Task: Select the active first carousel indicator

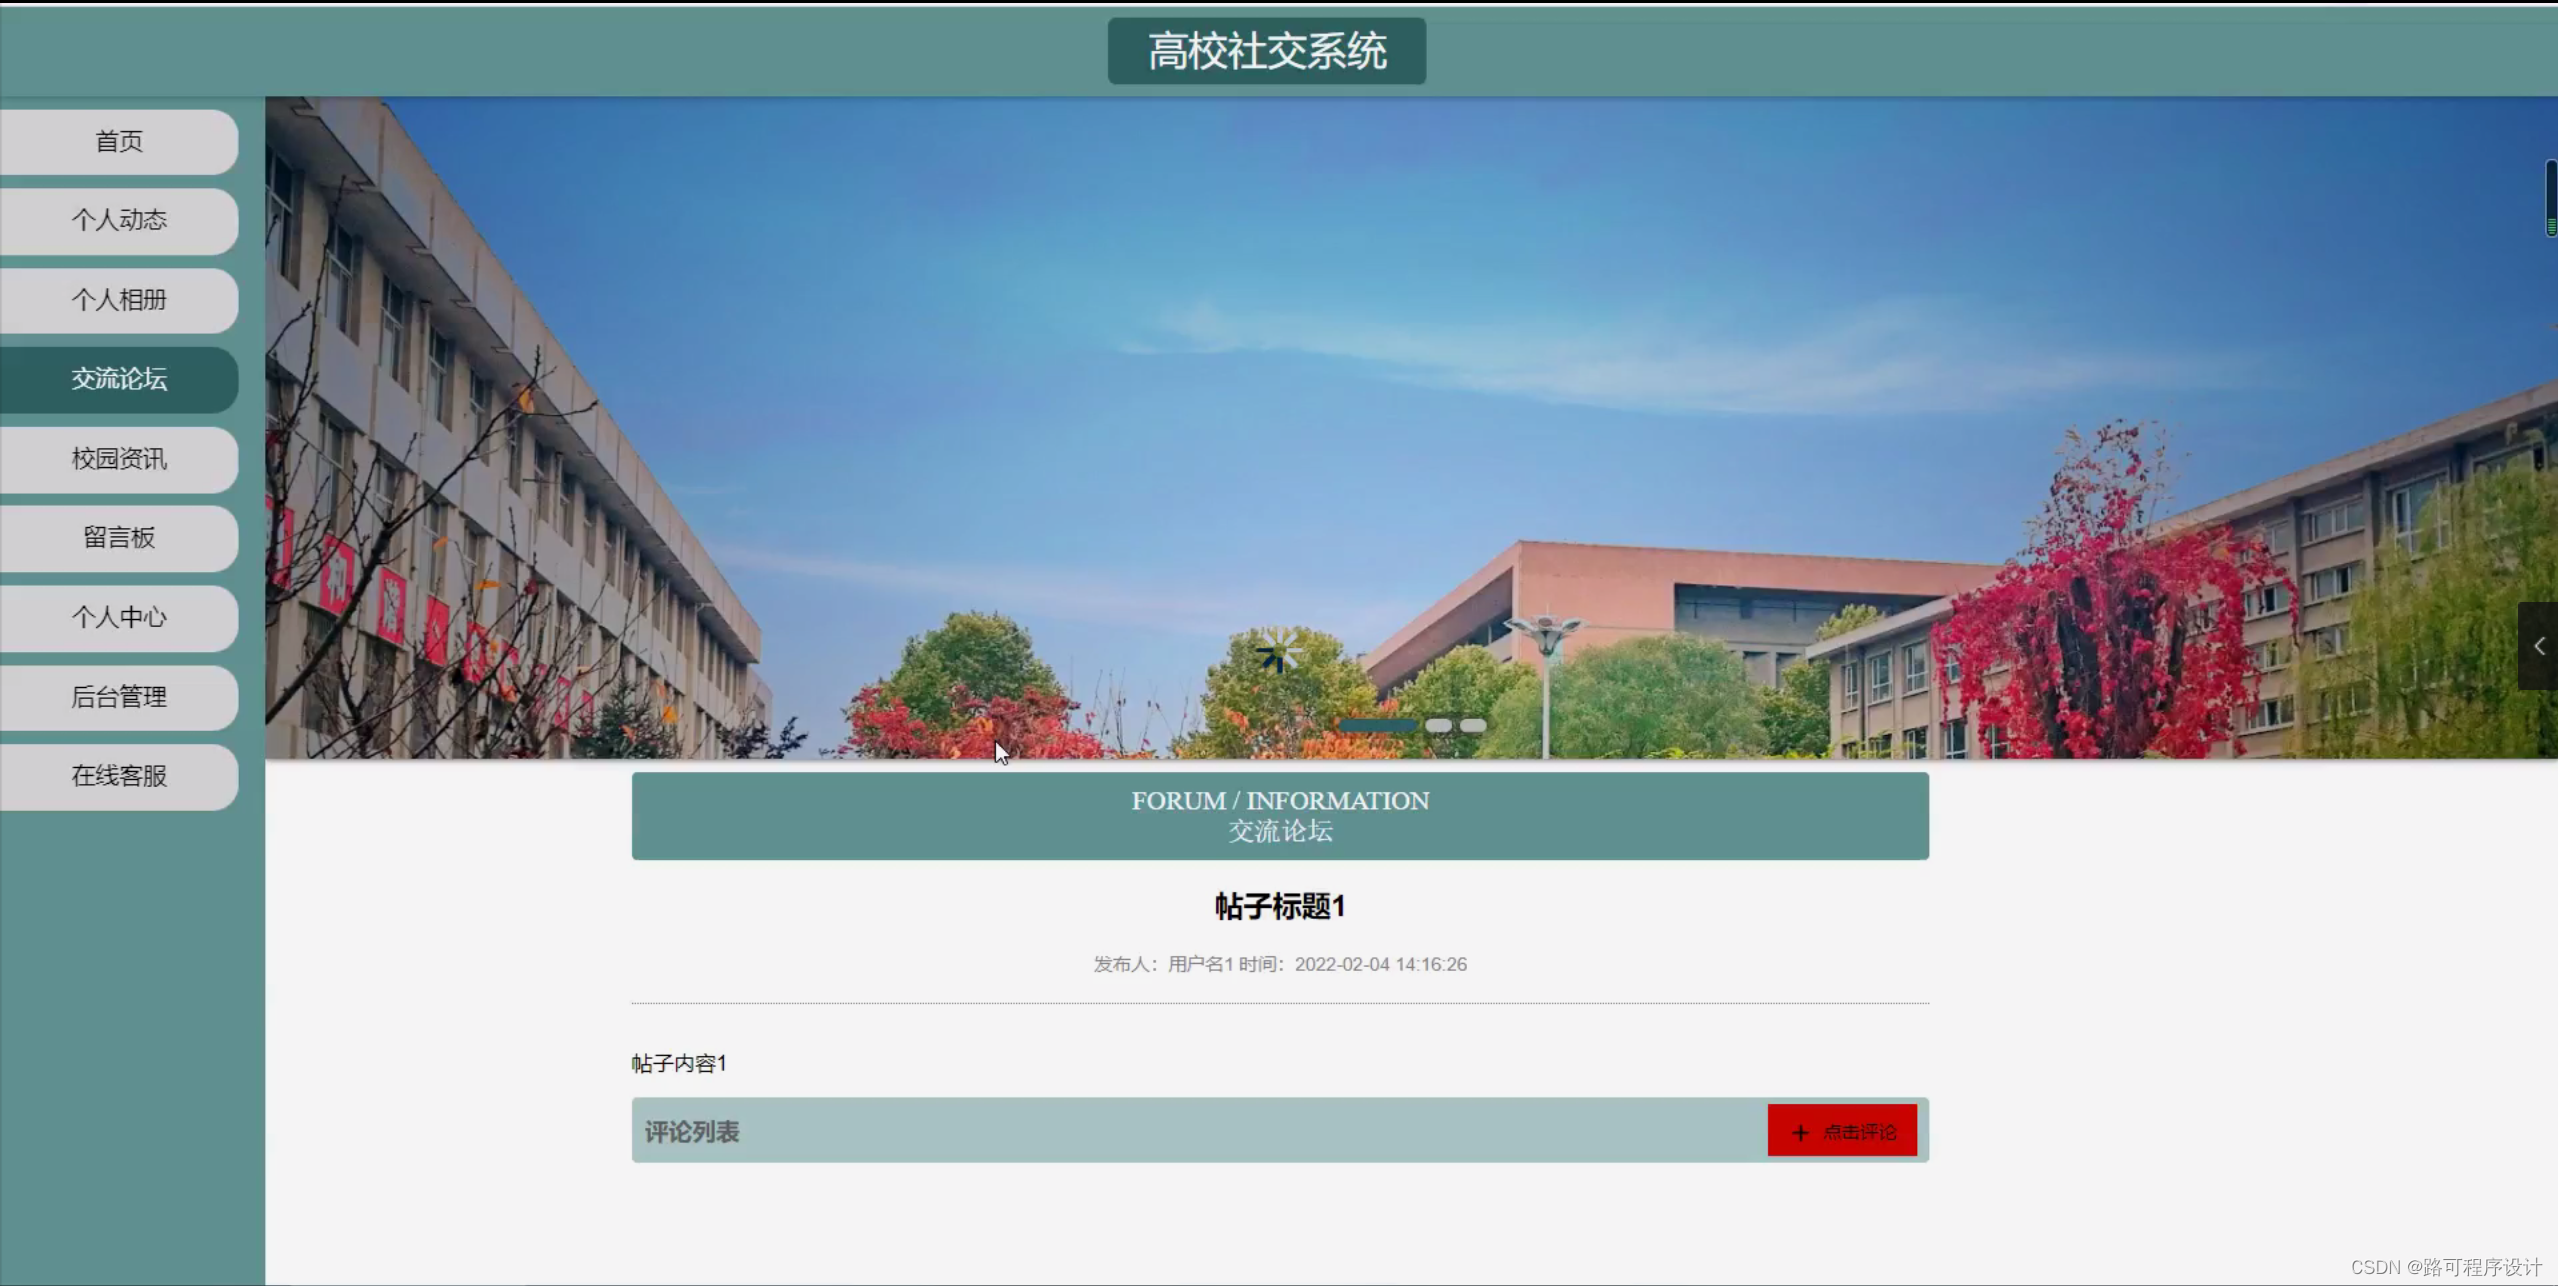Action: [x=1378, y=725]
